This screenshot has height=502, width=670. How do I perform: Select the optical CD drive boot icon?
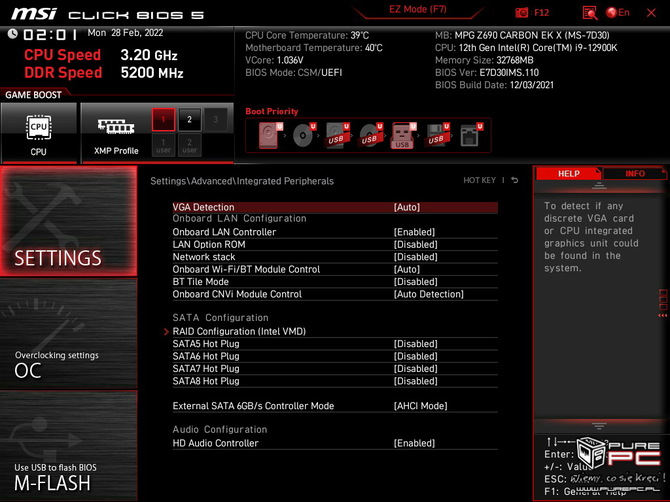point(304,135)
